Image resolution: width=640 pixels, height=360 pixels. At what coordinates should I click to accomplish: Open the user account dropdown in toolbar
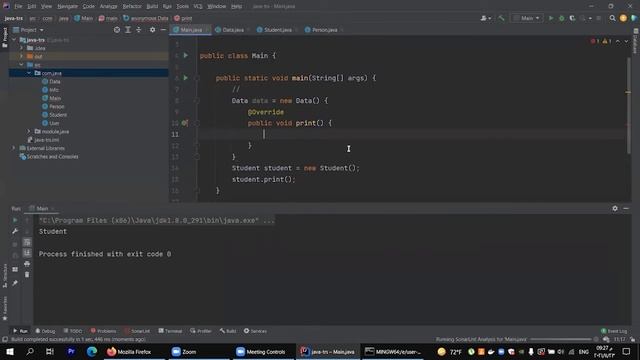[x=486, y=18]
